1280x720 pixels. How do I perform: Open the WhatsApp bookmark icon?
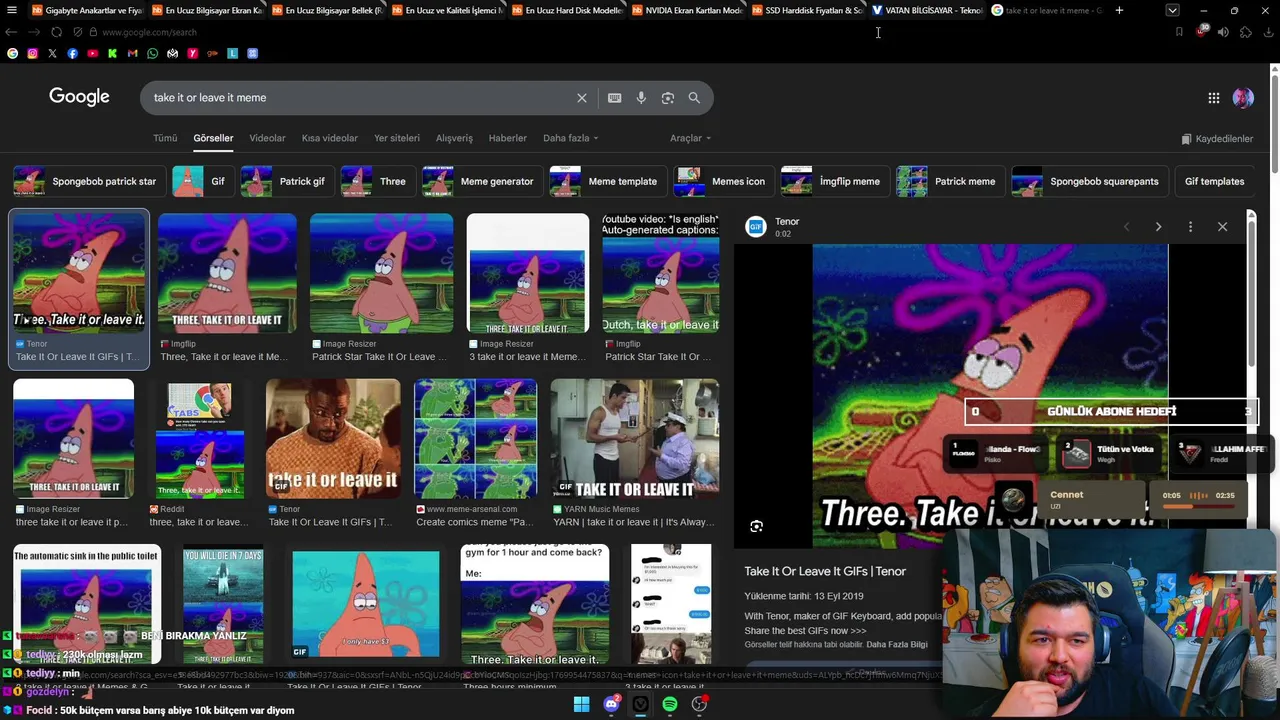(x=152, y=53)
